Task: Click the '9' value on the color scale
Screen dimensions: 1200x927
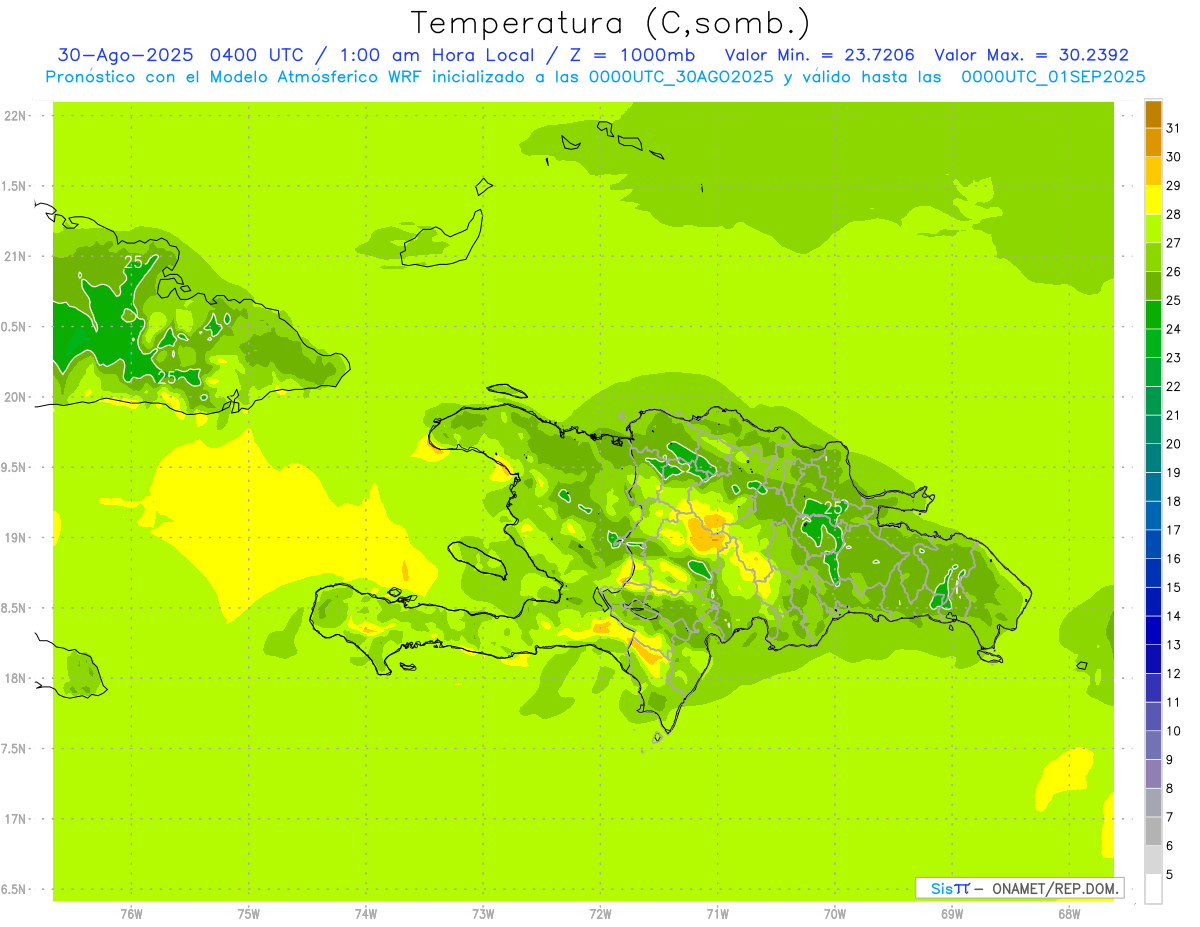Action: pyautogui.click(x=1170, y=760)
